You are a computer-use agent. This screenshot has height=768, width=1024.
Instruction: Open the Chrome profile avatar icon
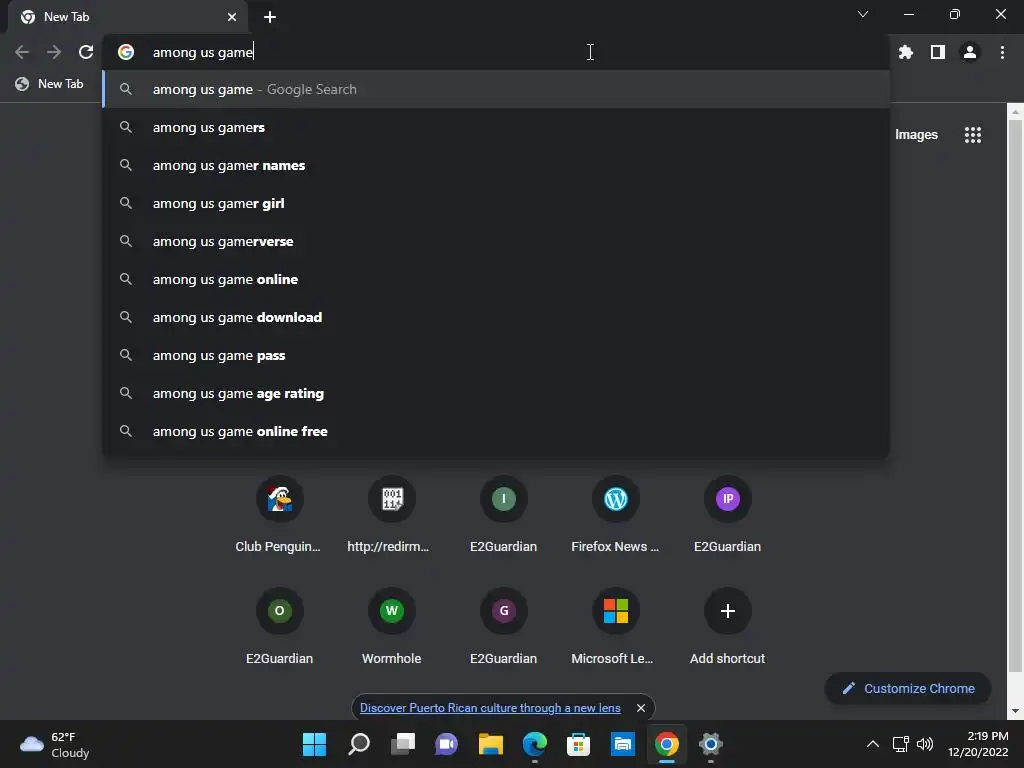[970, 52]
